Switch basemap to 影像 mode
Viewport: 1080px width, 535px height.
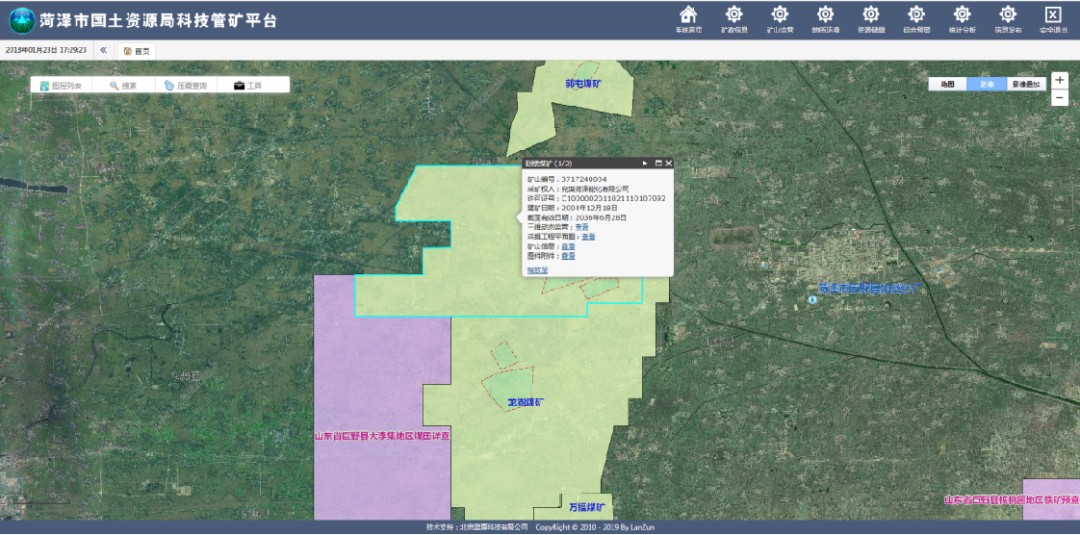(x=987, y=84)
